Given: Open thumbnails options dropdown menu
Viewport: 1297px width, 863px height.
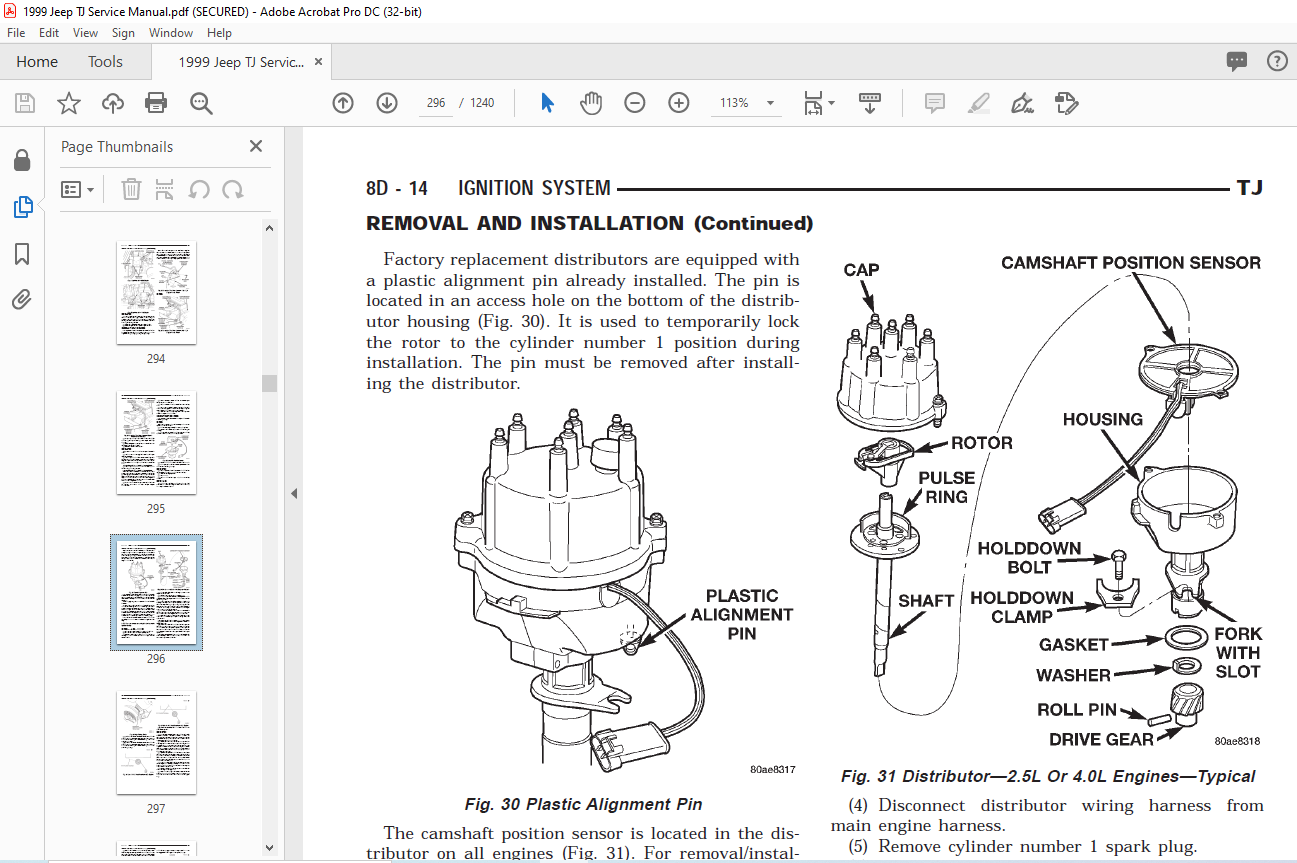Looking at the screenshot, I should [77, 189].
